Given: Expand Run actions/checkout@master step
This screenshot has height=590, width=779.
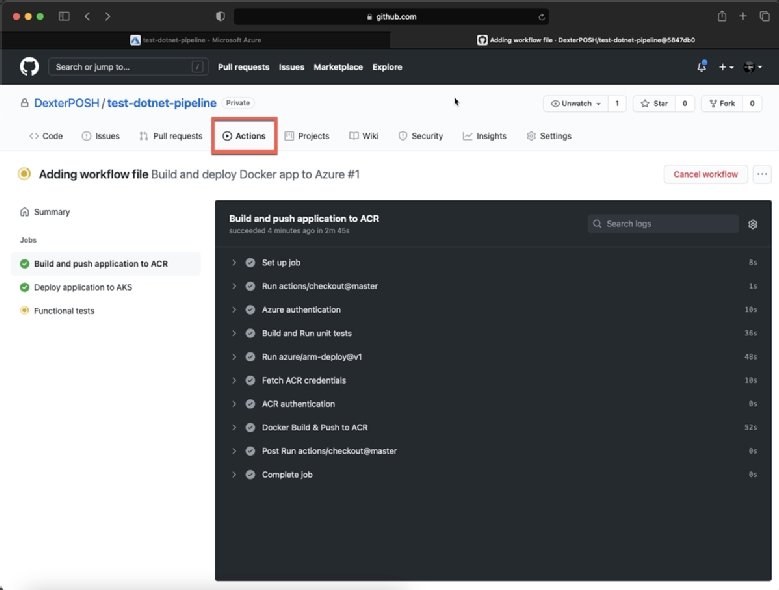Looking at the screenshot, I should tap(493, 286).
